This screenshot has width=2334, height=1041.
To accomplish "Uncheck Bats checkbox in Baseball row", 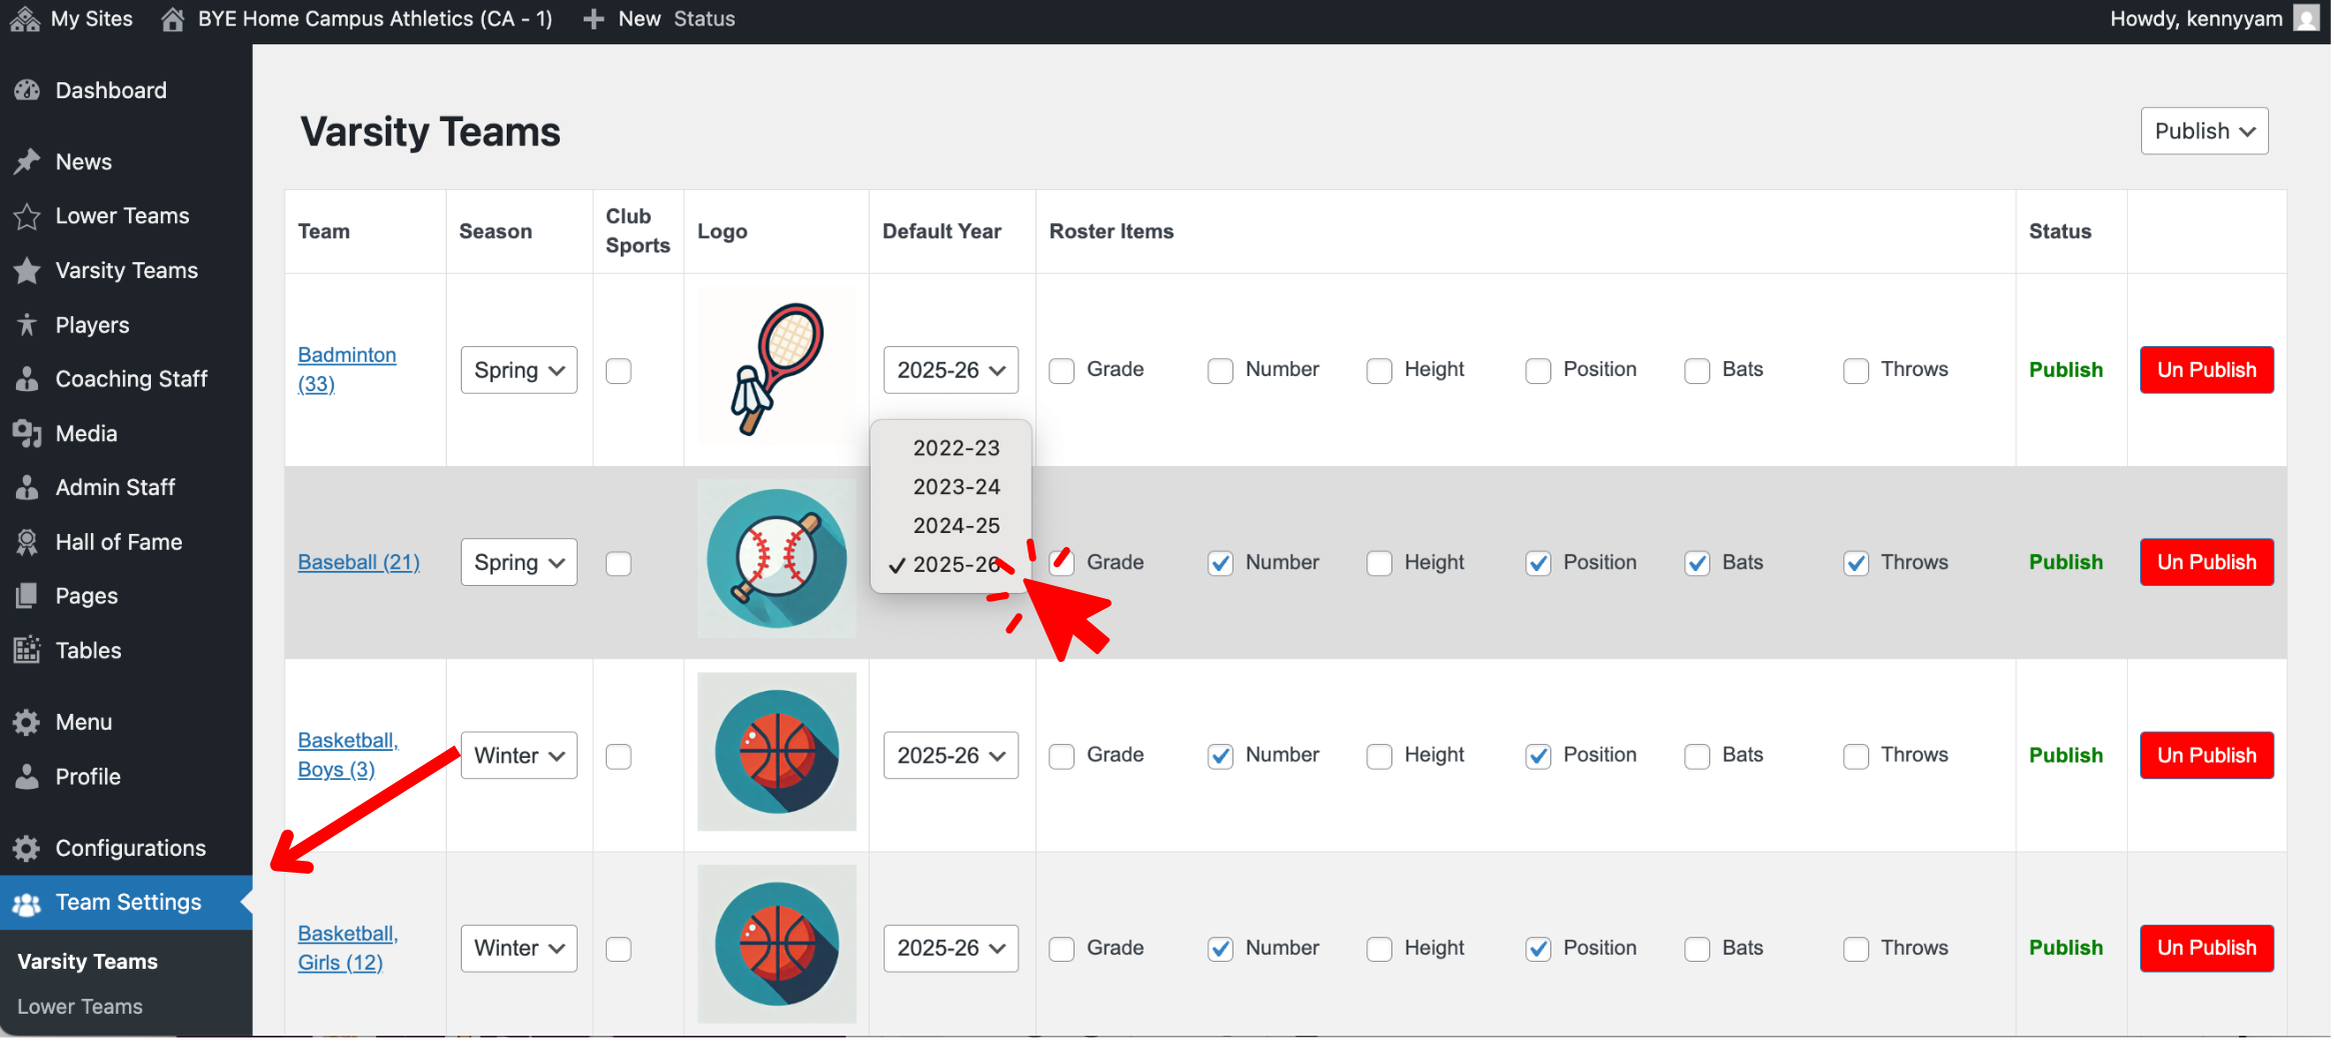I will (x=1696, y=563).
